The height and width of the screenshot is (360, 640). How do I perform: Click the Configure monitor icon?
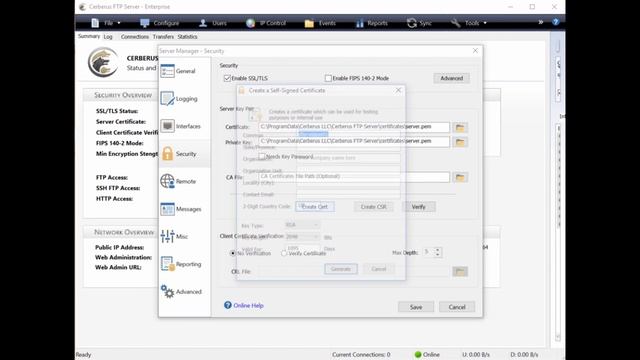(144, 23)
